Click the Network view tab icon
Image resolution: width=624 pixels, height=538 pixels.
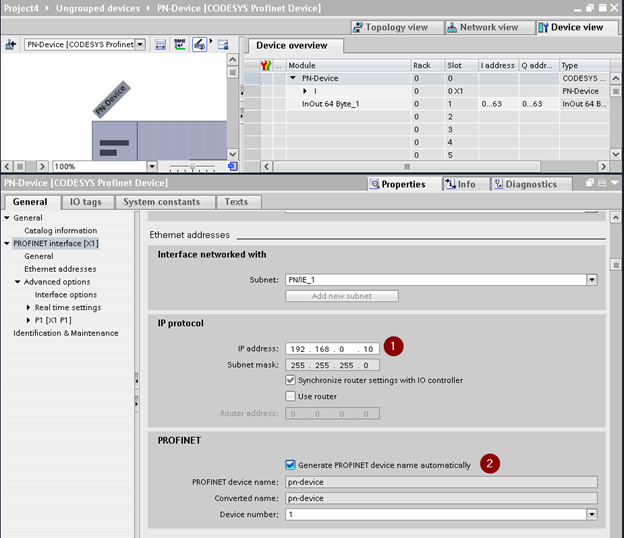click(x=452, y=27)
